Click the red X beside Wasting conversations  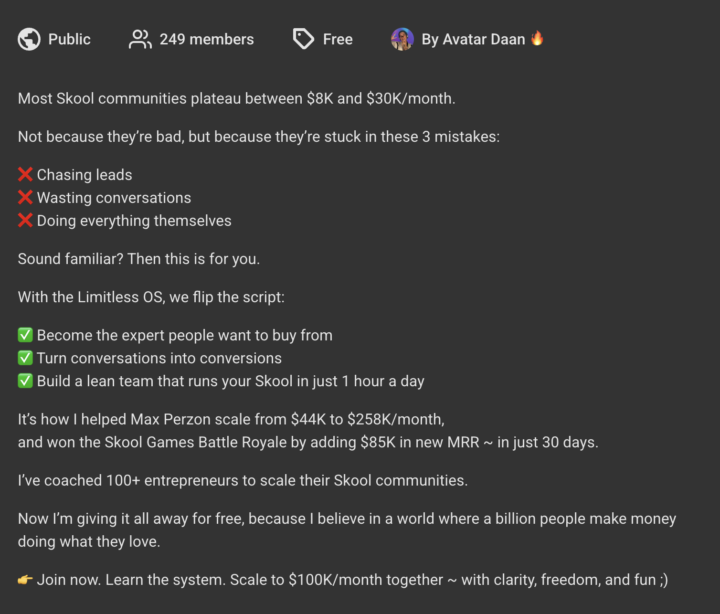pos(25,197)
